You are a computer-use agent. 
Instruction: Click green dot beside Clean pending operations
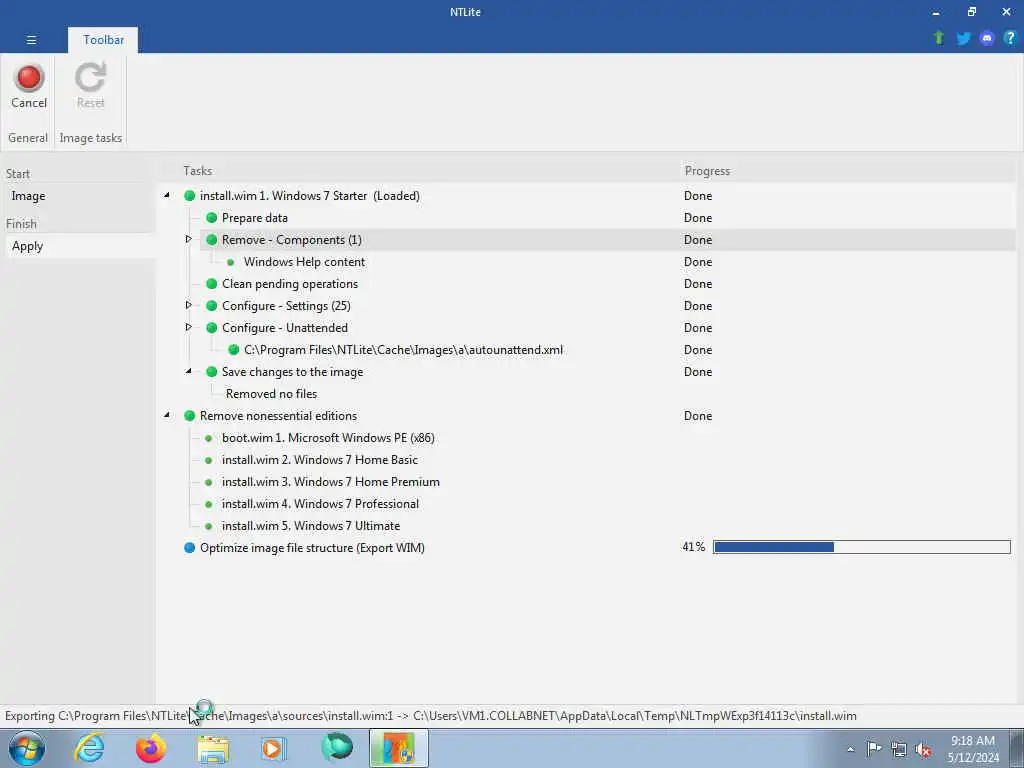click(212, 283)
